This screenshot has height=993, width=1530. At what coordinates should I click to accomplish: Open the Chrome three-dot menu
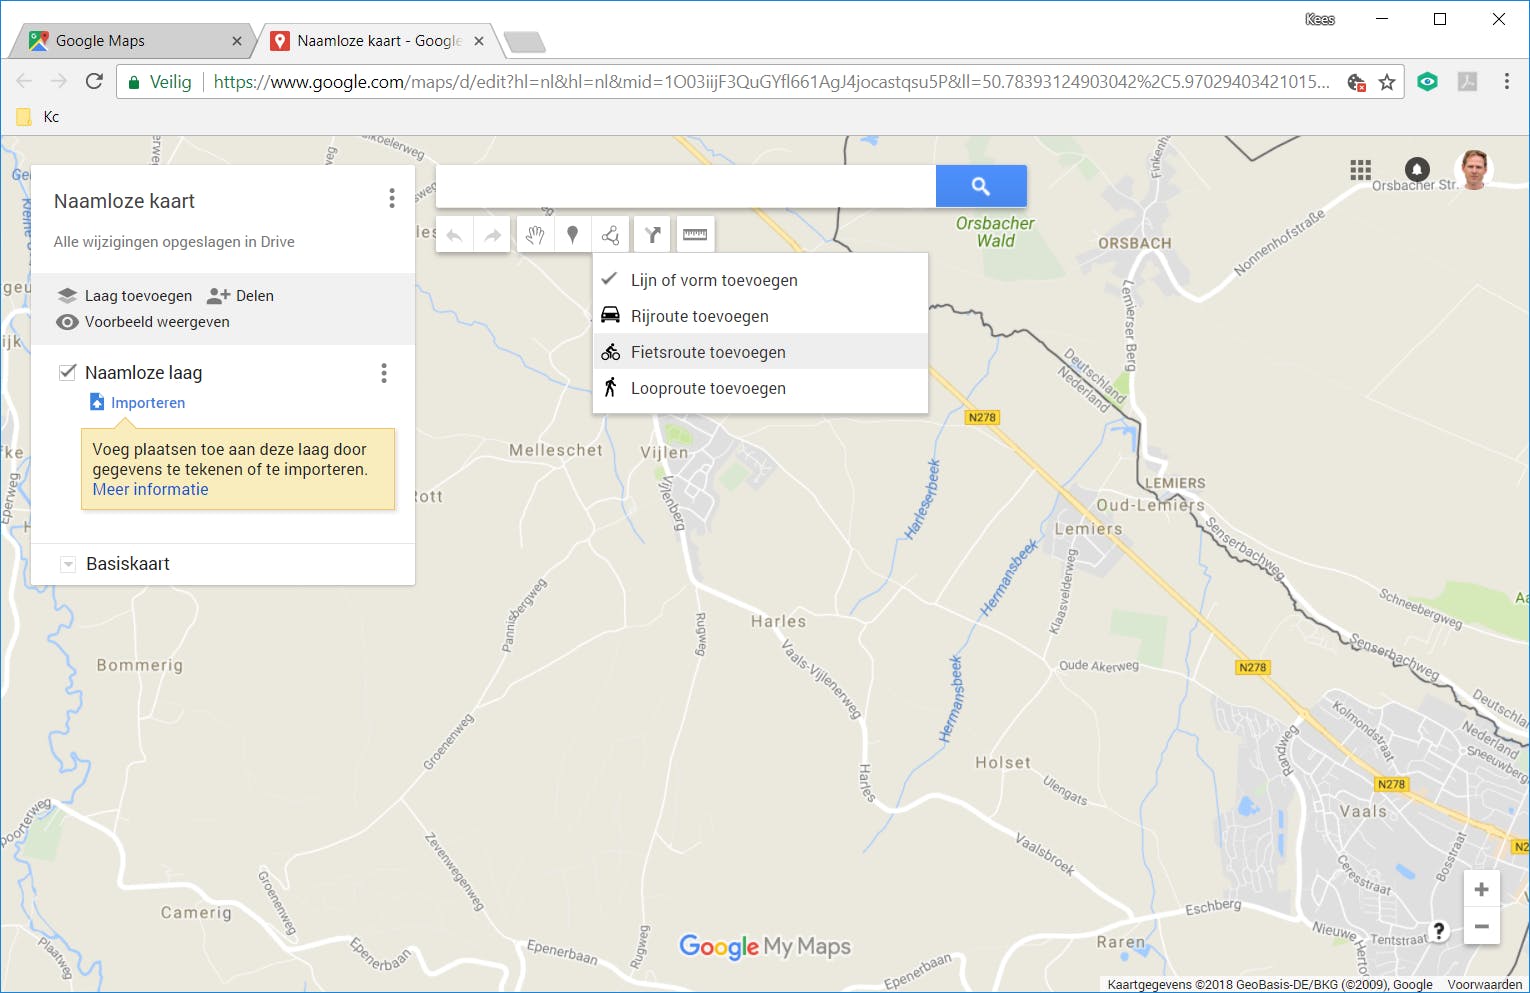coord(1506,82)
